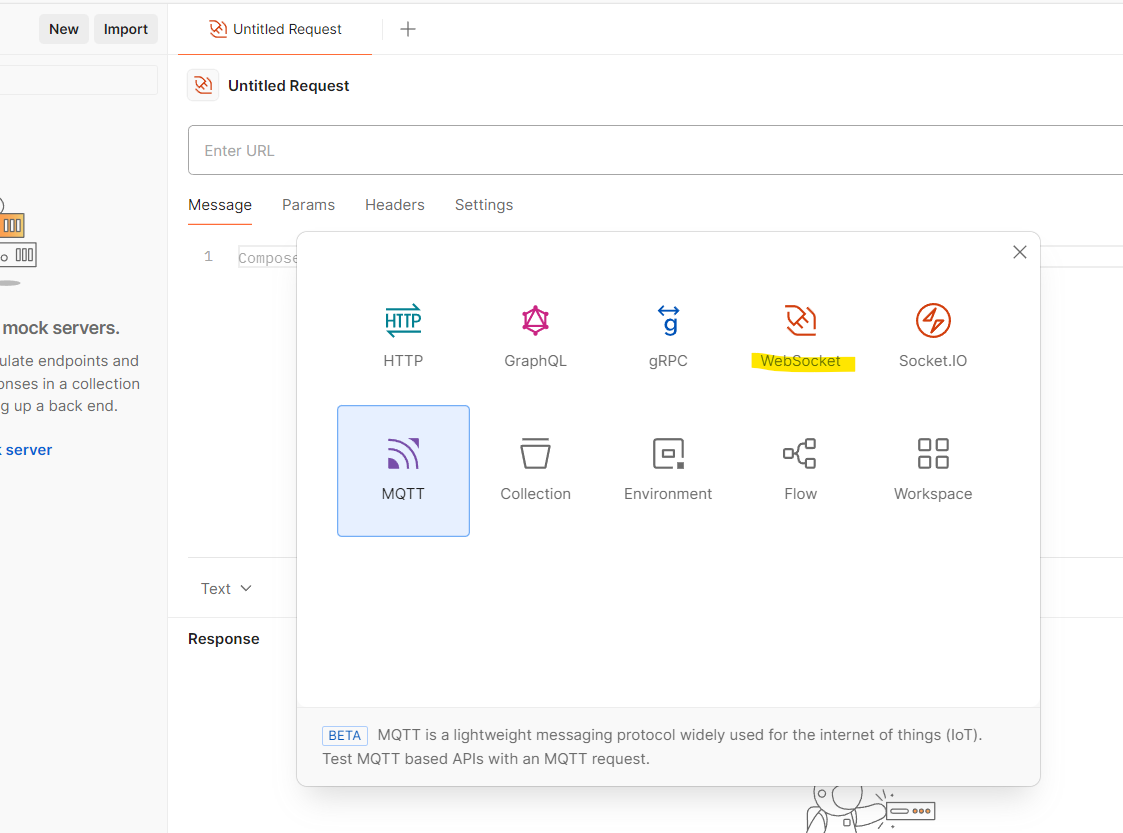Click the partially visible 'server' link

pyautogui.click(x=29, y=450)
